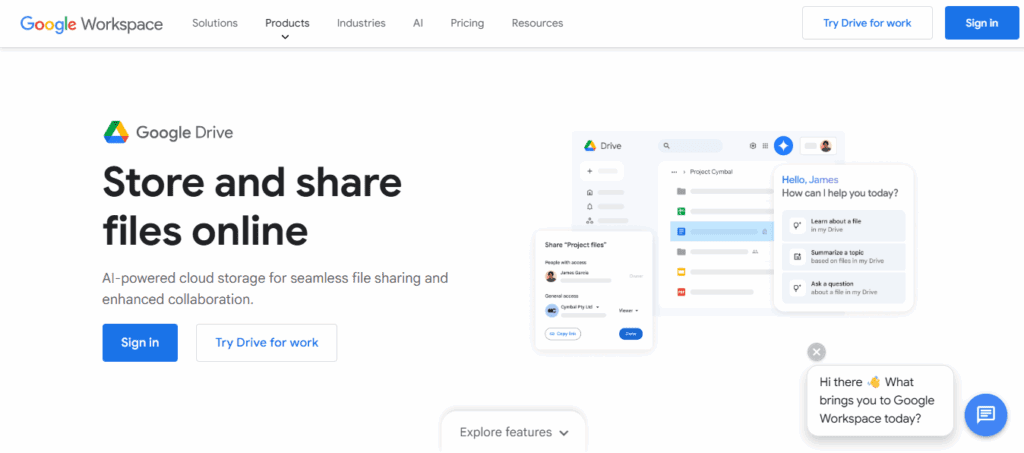Click the apps grid icon in Drive illustration
1024x453 pixels.
click(765, 146)
